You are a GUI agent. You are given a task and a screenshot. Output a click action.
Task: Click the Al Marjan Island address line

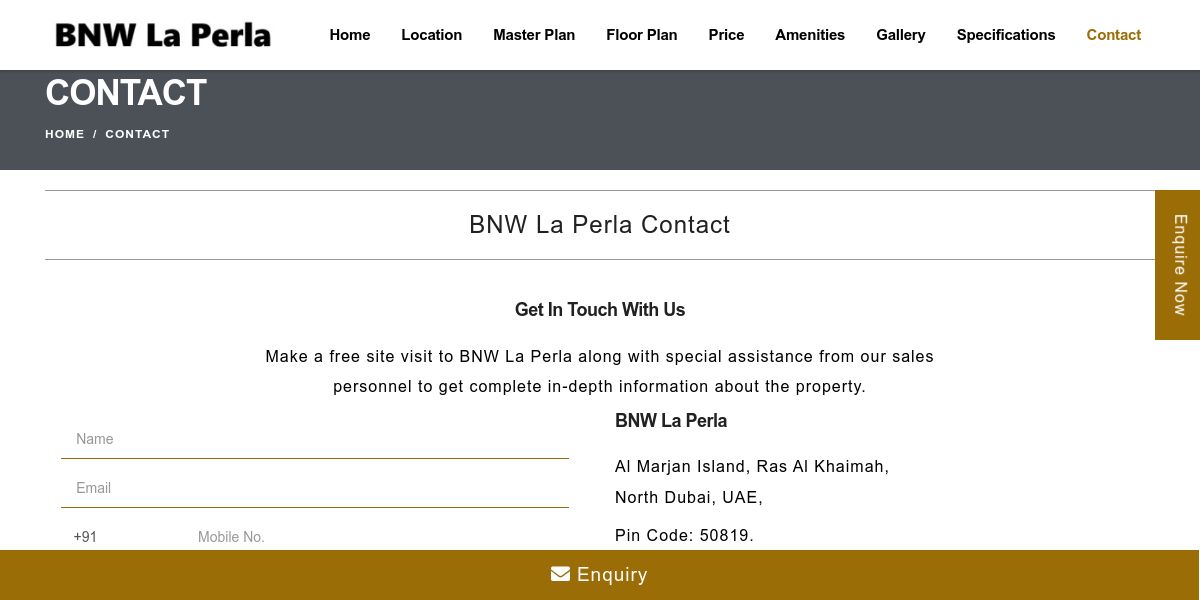point(752,466)
